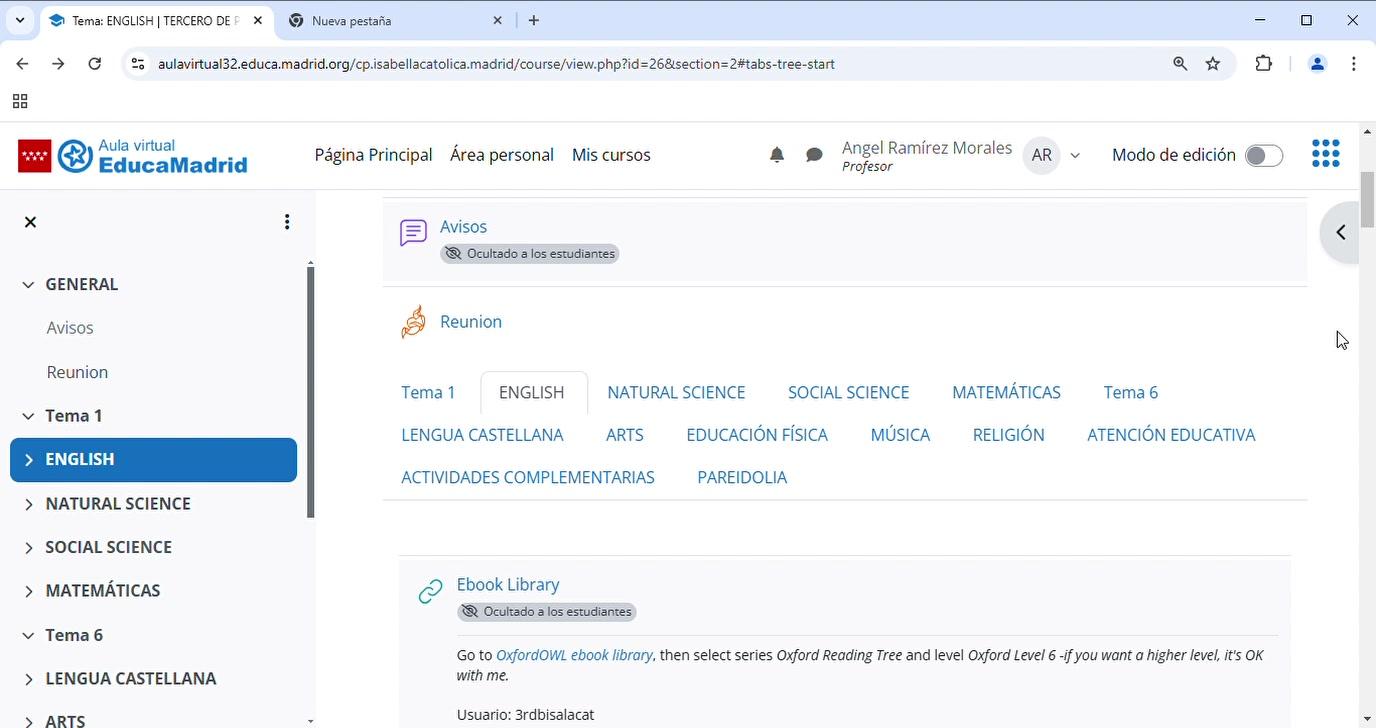Image resolution: width=1376 pixels, height=728 pixels.
Task: Follow the OxfordOWL ebook library link
Action: 574,655
